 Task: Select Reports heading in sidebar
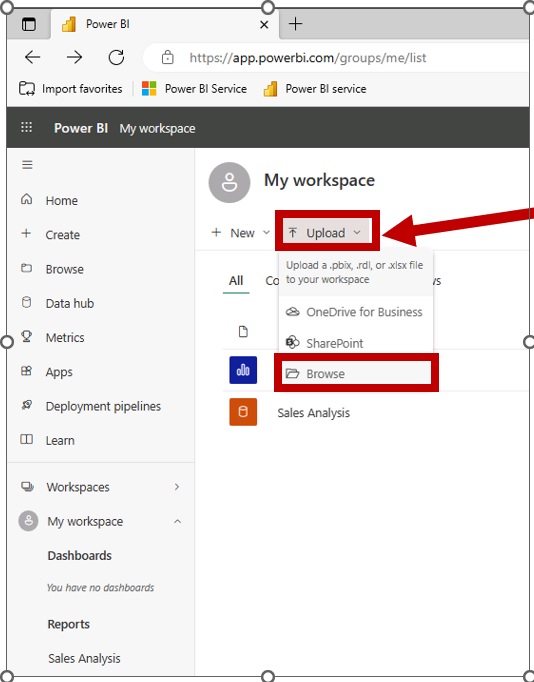click(x=69, y=624)
